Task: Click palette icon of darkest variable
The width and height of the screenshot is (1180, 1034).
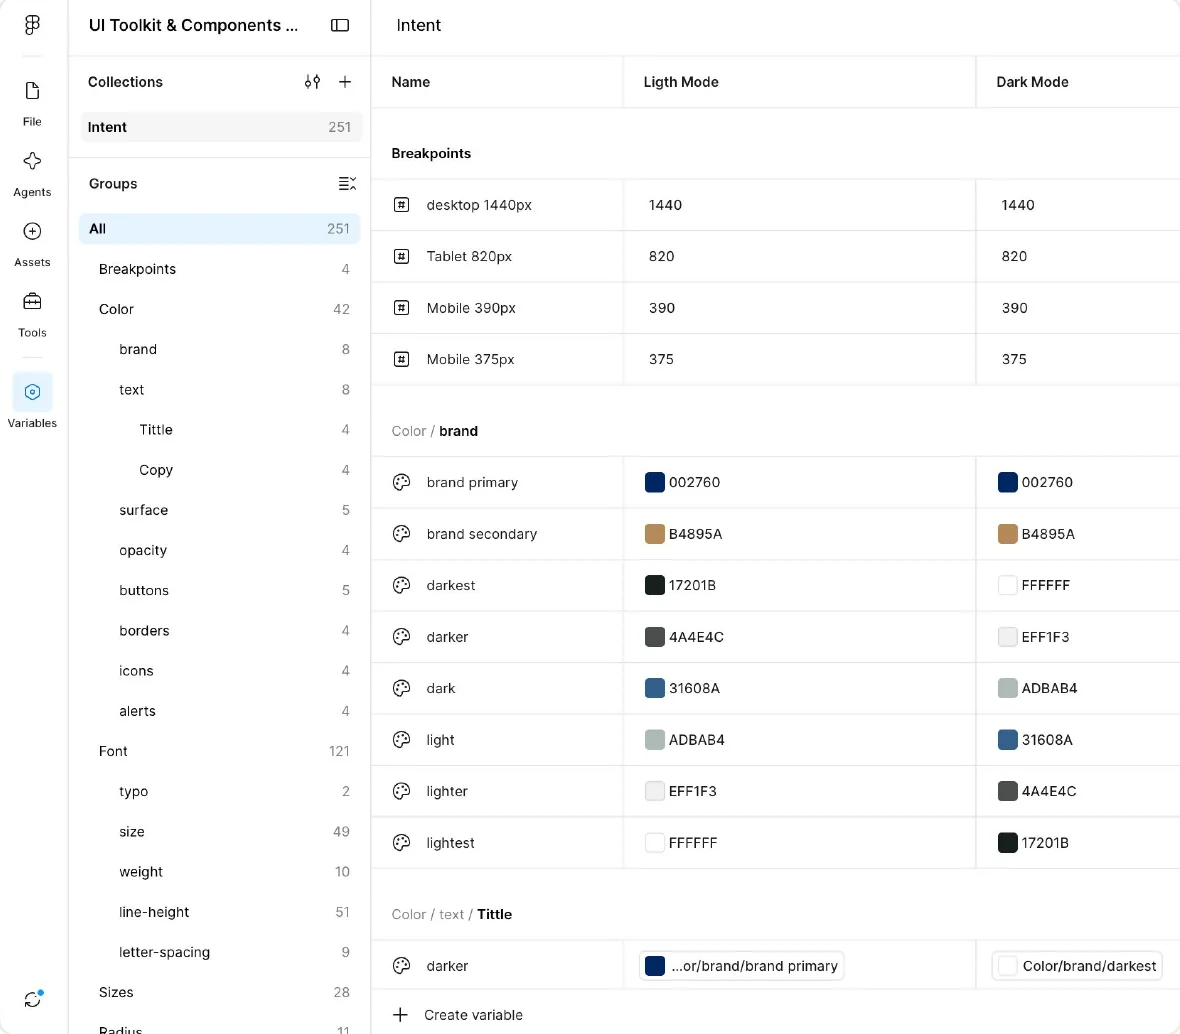Action: 402,585
